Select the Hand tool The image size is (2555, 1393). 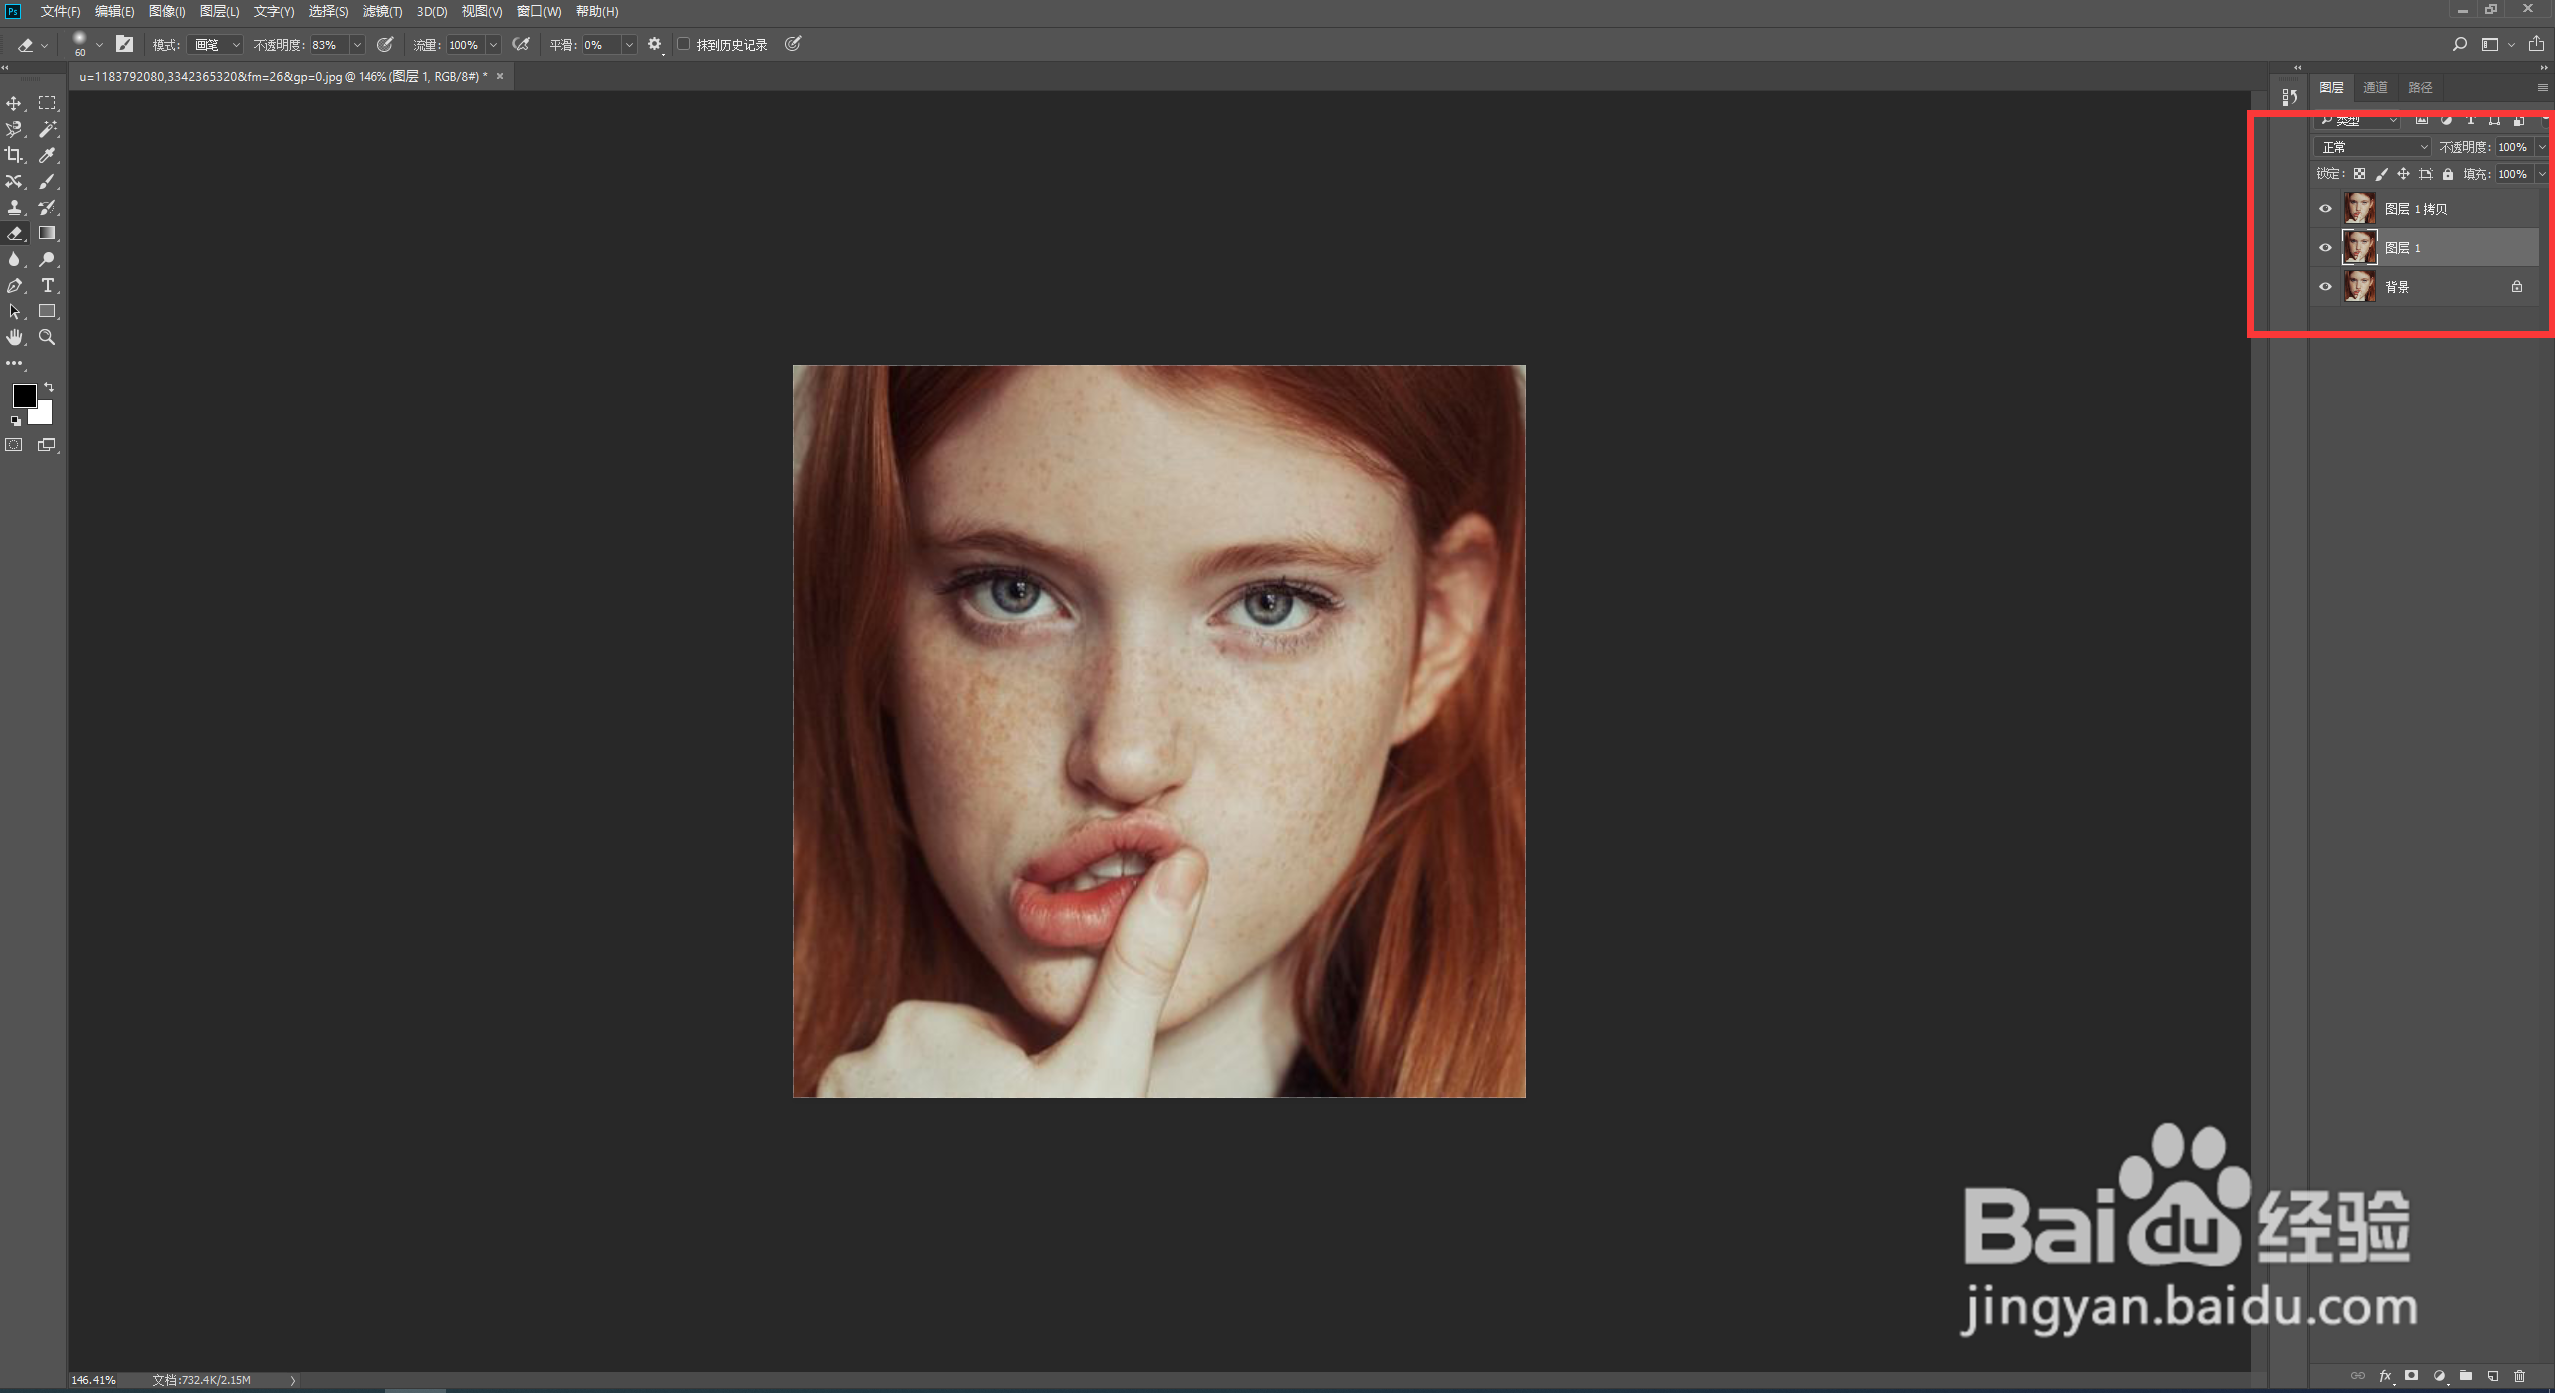tap(14, 337)
